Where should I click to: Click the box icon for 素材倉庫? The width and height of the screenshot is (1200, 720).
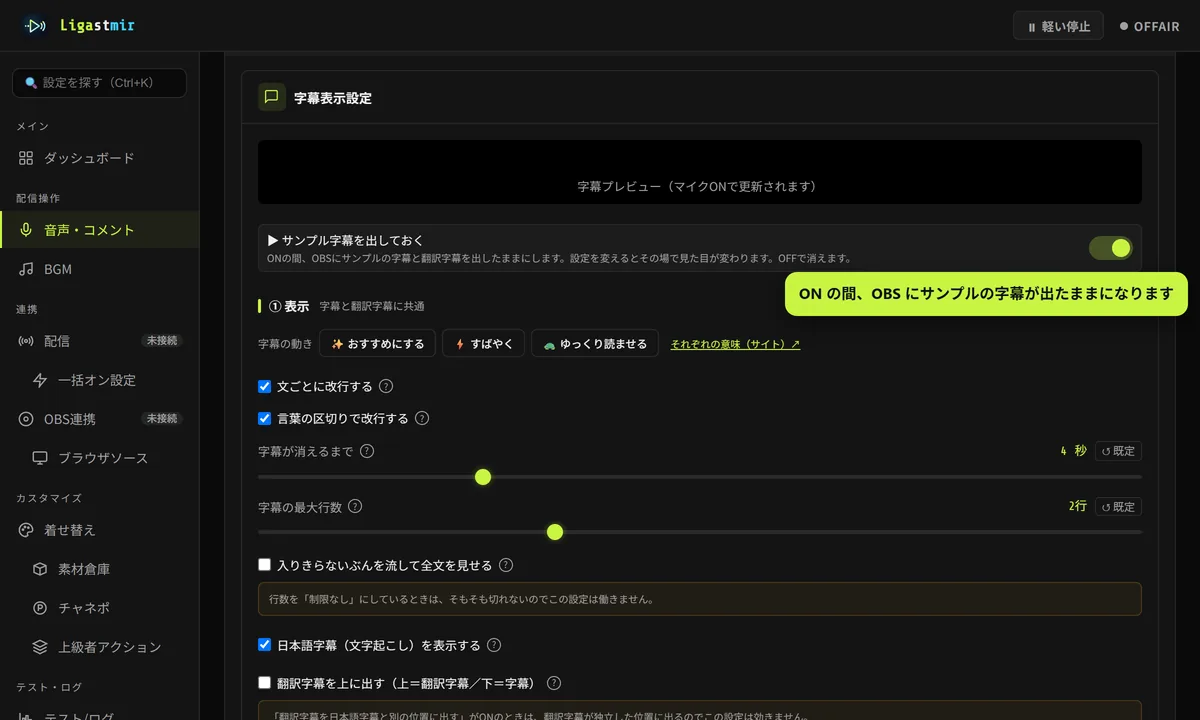click(x=40, y=569)
